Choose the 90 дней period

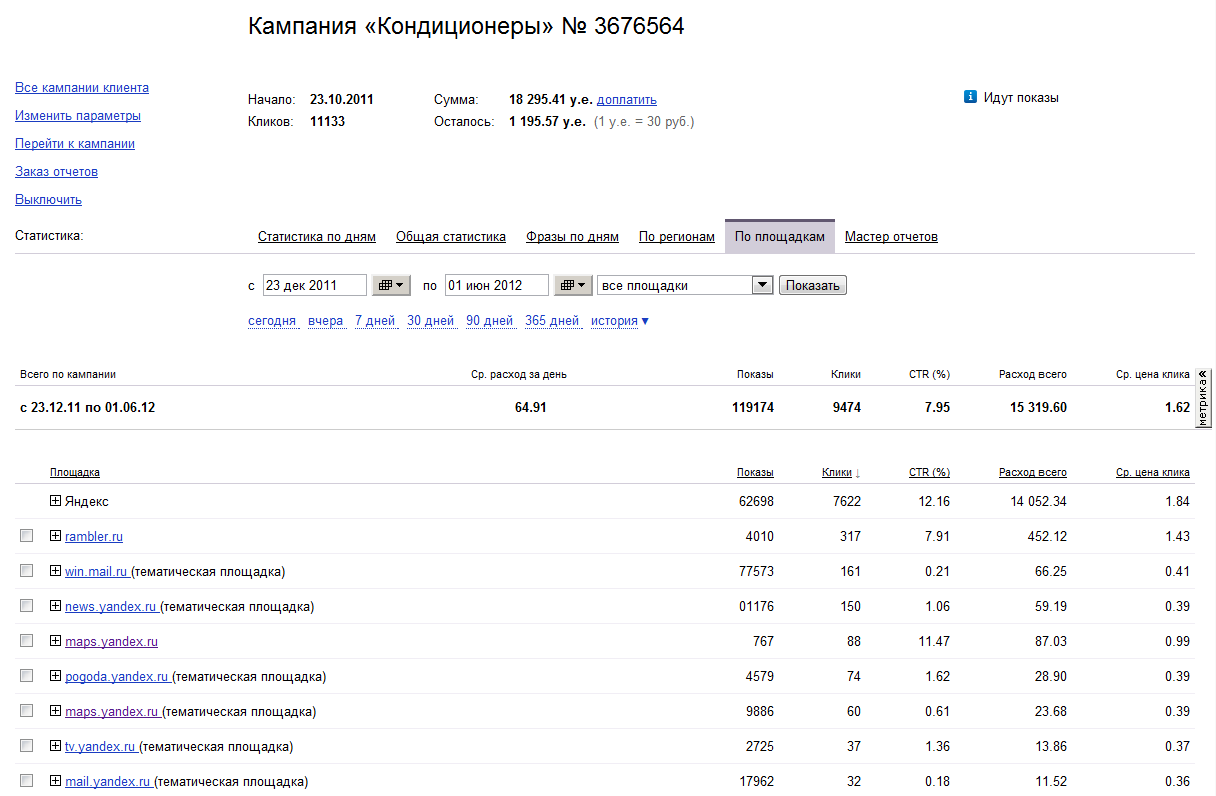pyautogui.click(x=490, y=321)
